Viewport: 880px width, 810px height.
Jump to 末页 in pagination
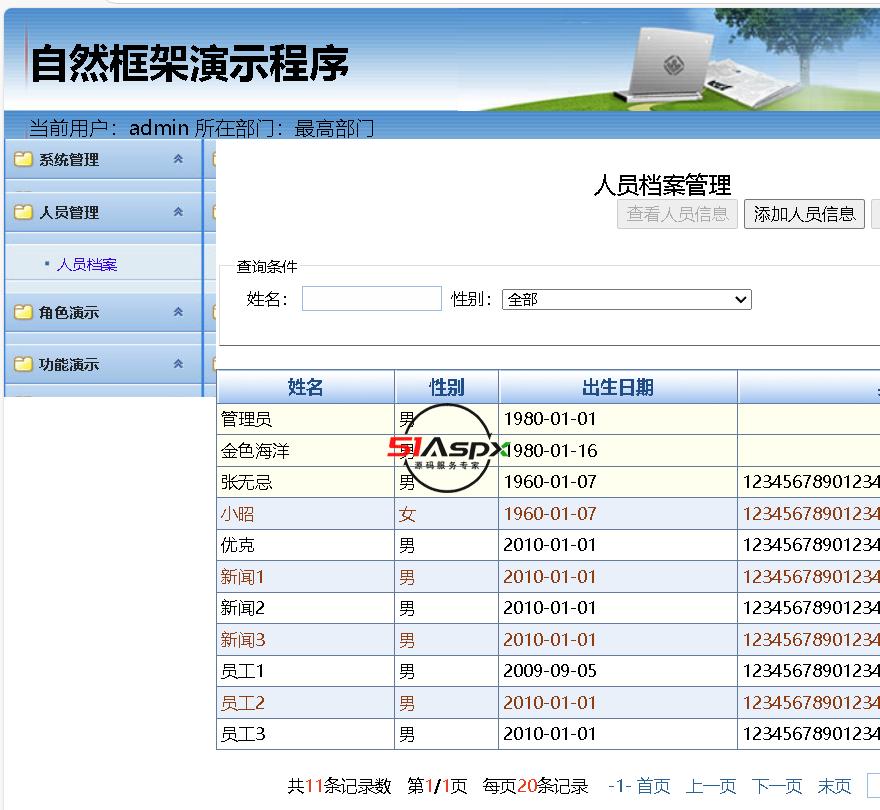click(x=834, y=786)
